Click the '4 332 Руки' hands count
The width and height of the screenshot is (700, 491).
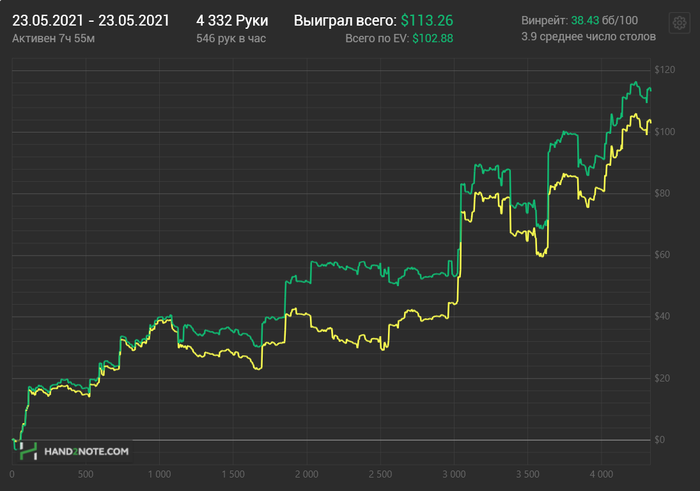coord(232,21)
